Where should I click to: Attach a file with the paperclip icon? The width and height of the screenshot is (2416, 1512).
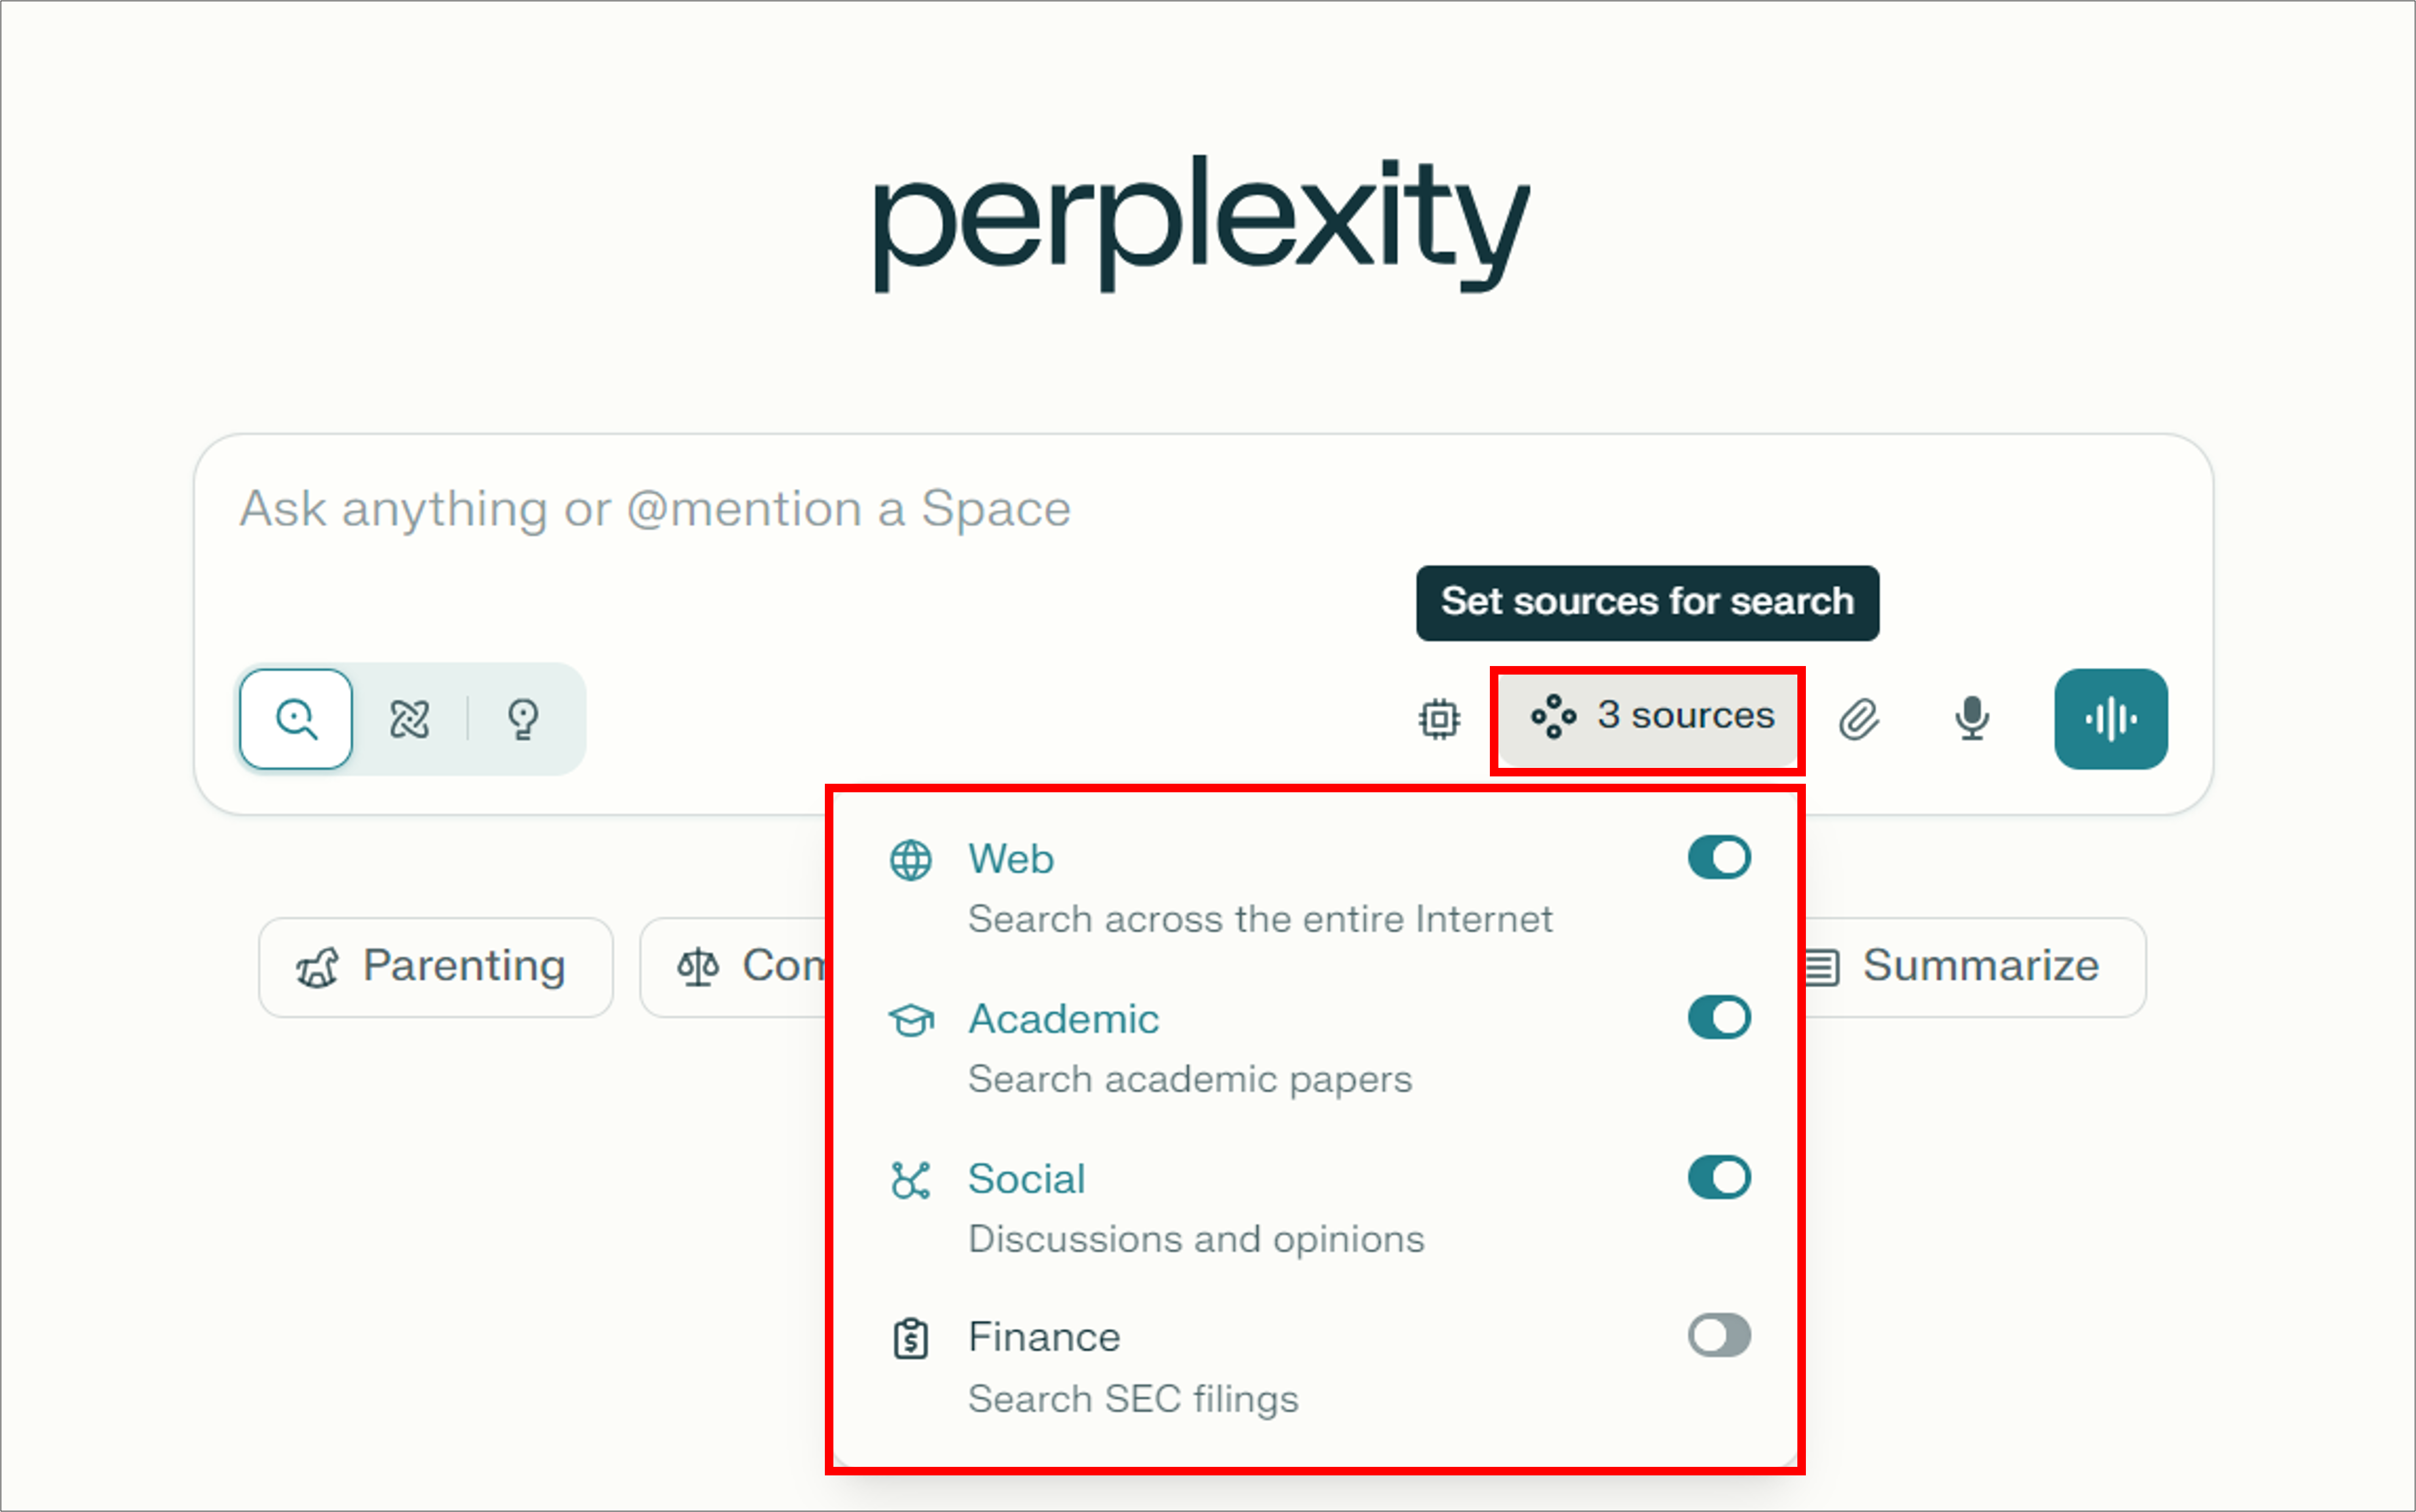[x=1859, y=719]
